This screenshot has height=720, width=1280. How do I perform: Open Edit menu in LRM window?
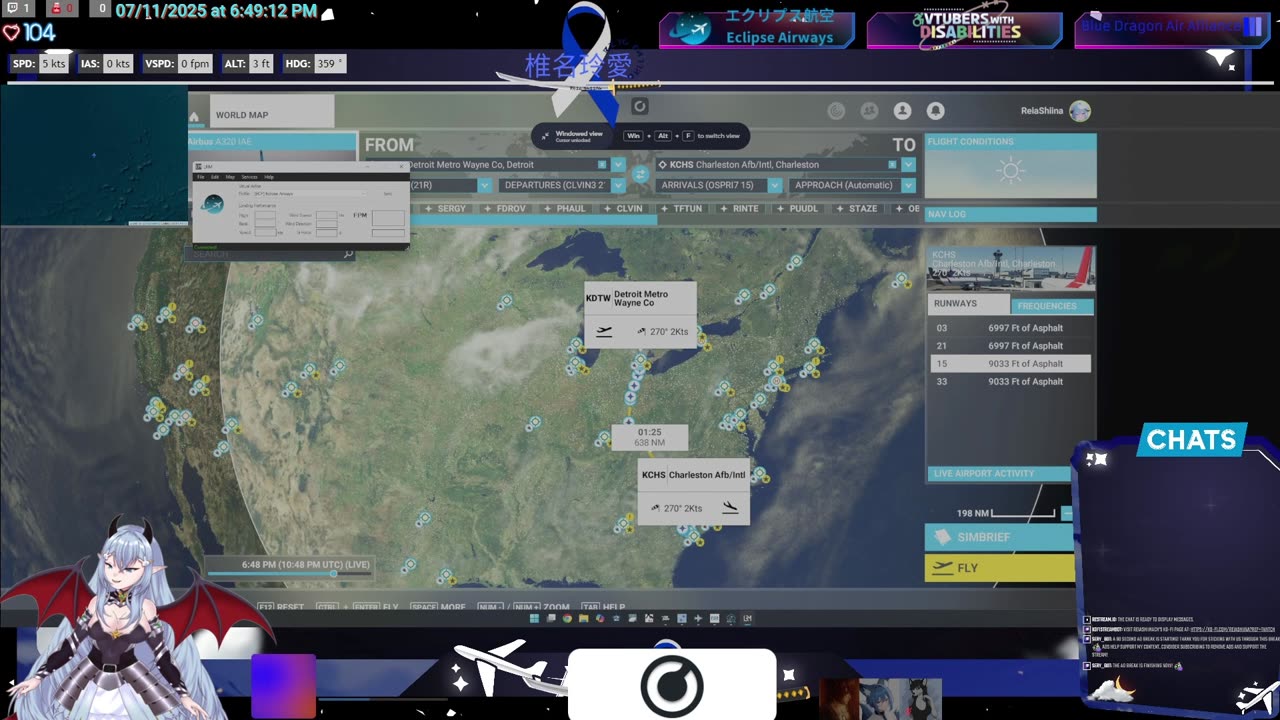214,177
